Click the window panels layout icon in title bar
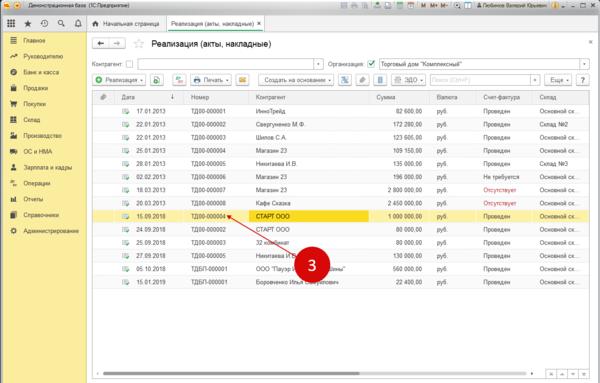 pos(468,5)
